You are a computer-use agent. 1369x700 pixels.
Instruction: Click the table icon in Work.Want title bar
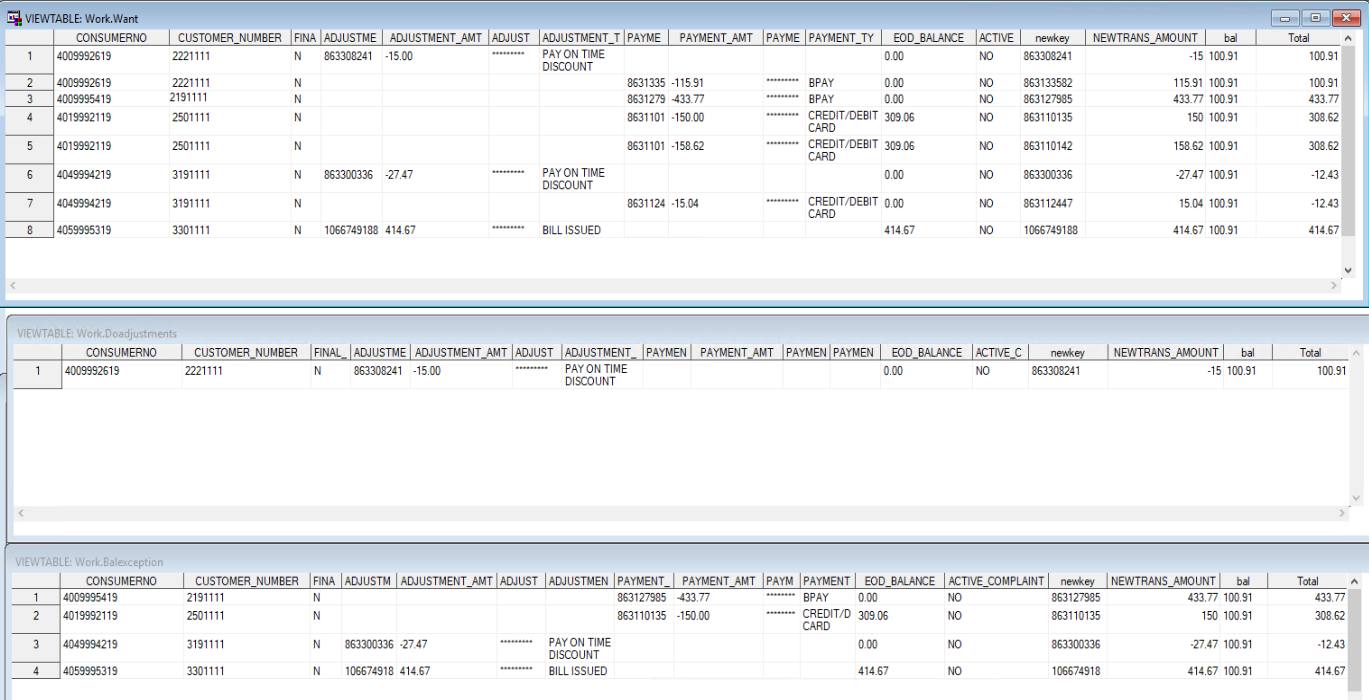13,17
